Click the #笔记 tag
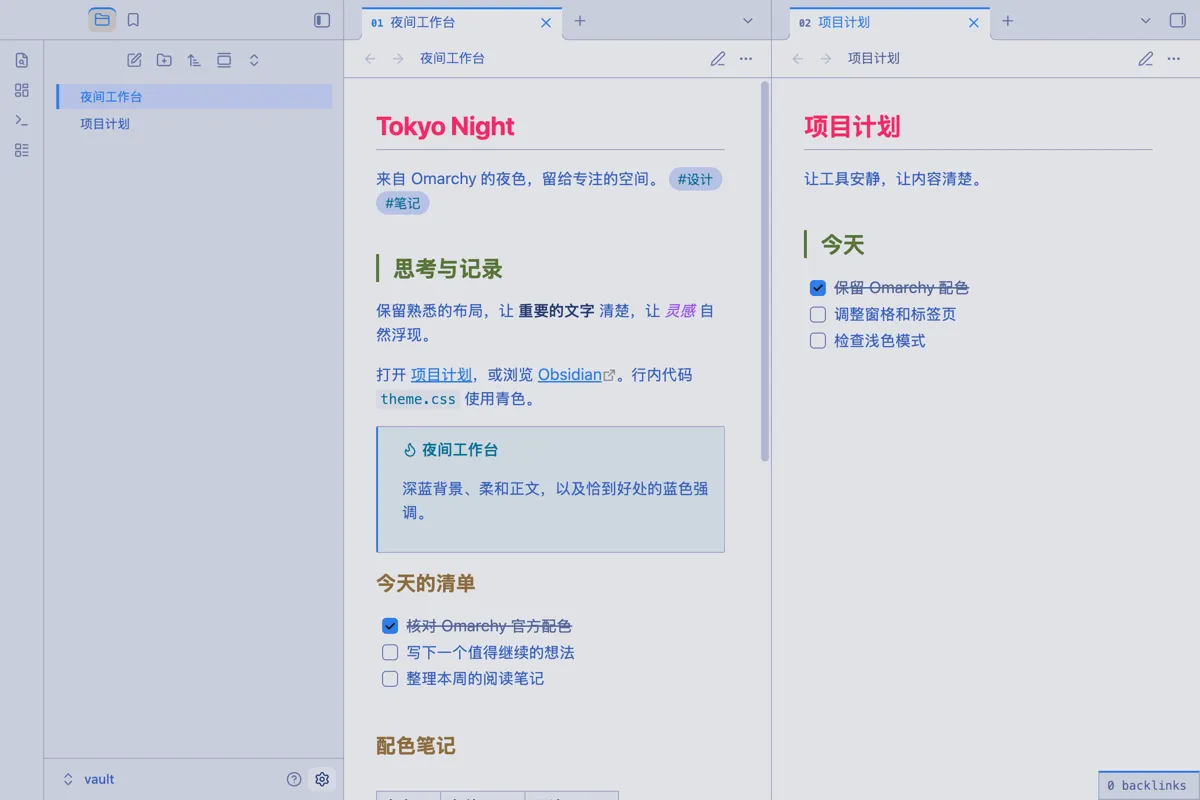The image size is (1200, 800). [x=403, y=203]
